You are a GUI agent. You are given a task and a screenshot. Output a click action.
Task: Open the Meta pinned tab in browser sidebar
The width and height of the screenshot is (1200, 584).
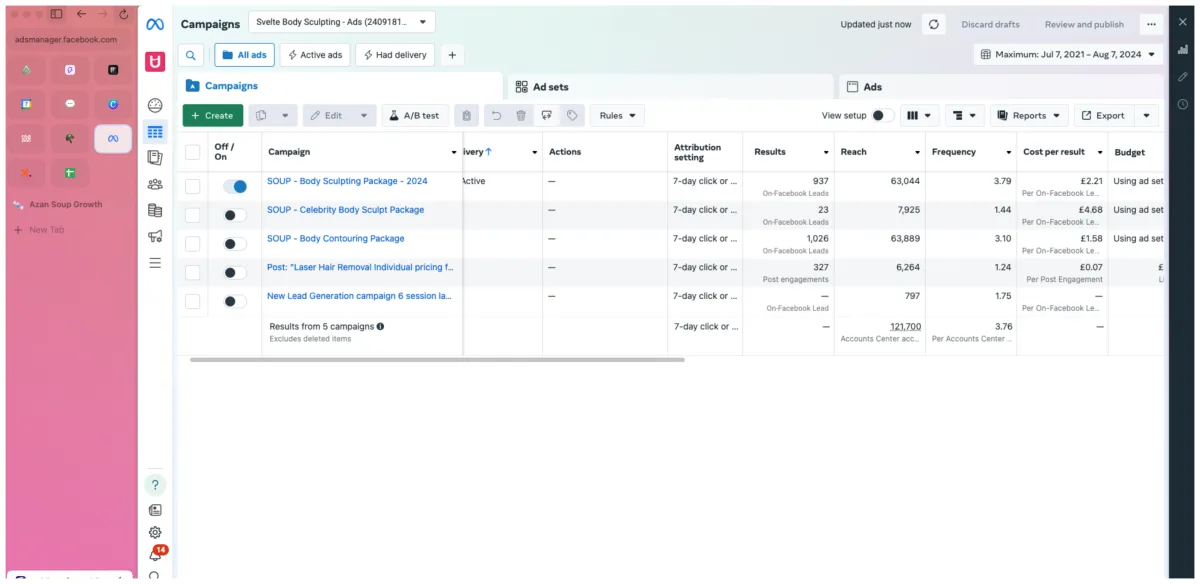(113, 138)
